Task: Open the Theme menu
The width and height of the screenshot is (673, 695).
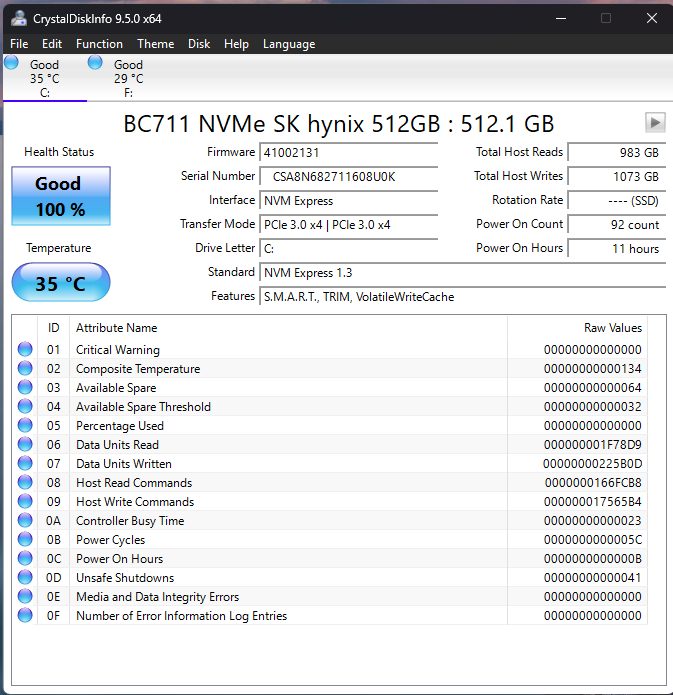Action: 156,44
